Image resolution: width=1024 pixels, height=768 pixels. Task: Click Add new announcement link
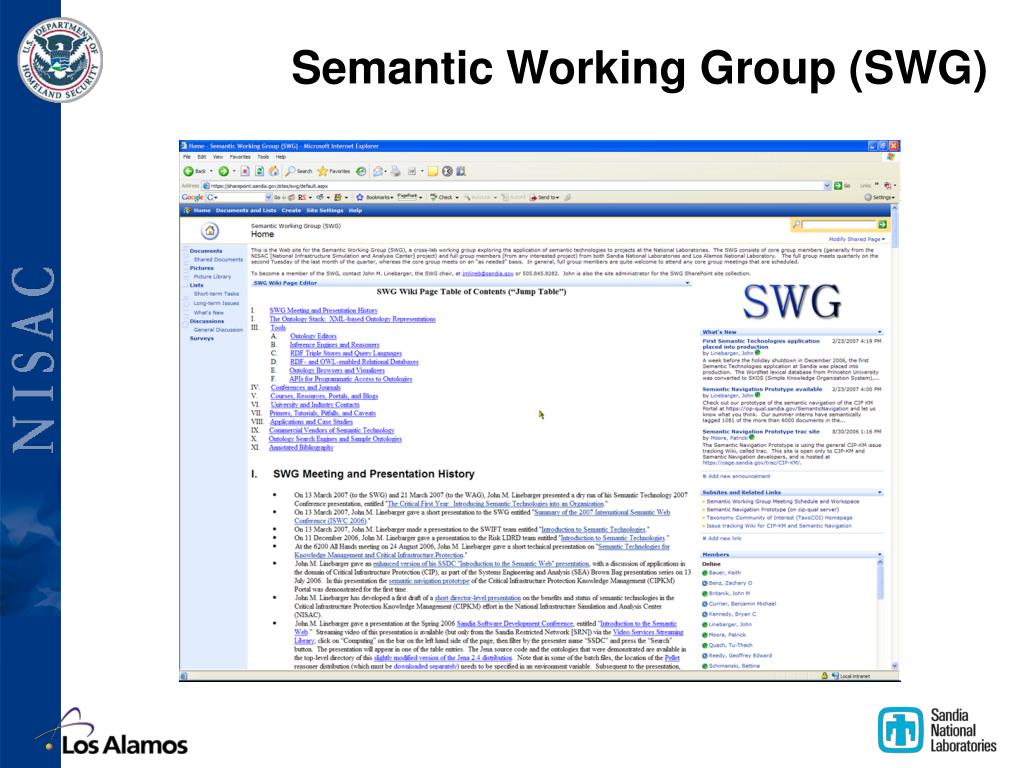click(x=739, y=476)
